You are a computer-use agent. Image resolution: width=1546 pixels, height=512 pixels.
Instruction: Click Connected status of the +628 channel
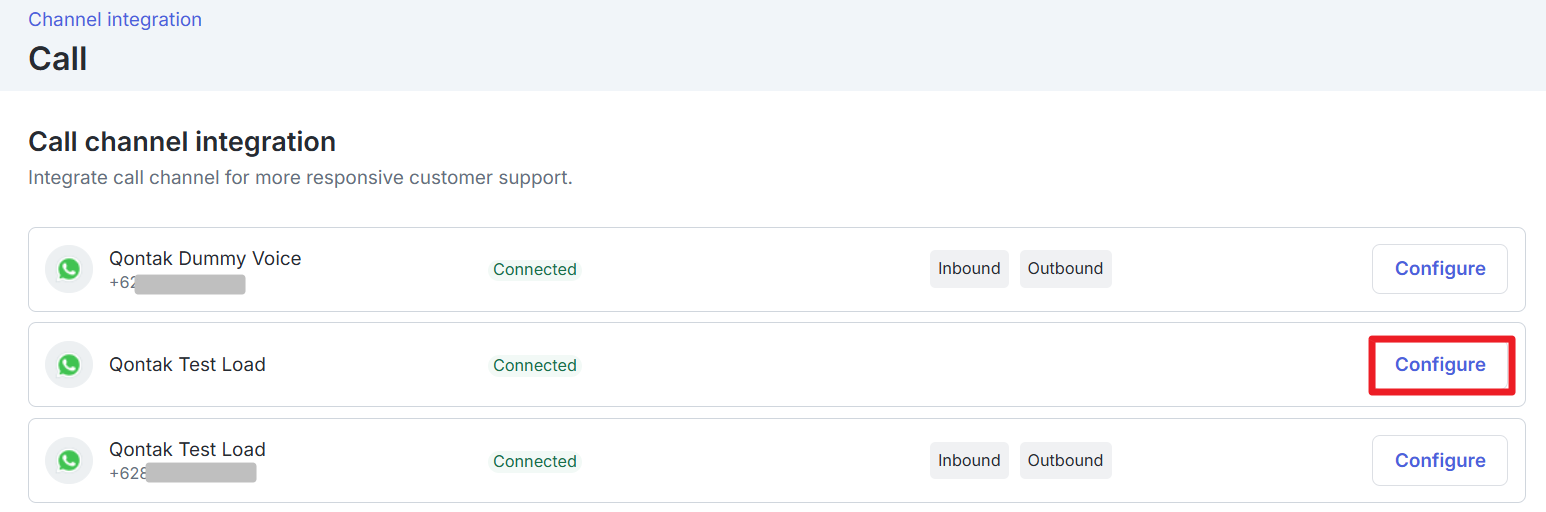coord(534,462)
